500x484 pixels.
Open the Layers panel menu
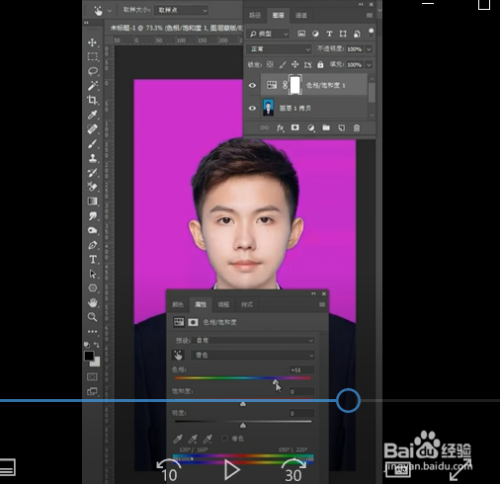pos(369,16)
